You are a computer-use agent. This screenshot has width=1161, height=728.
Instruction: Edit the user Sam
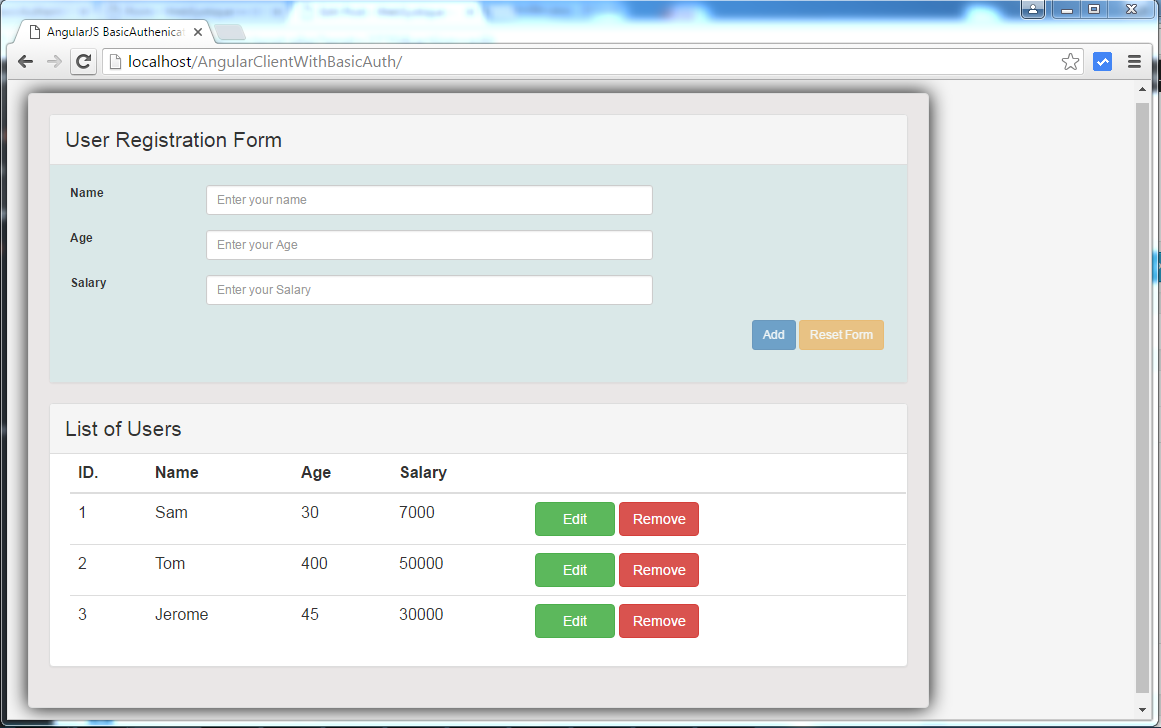[x=574, y=518]
